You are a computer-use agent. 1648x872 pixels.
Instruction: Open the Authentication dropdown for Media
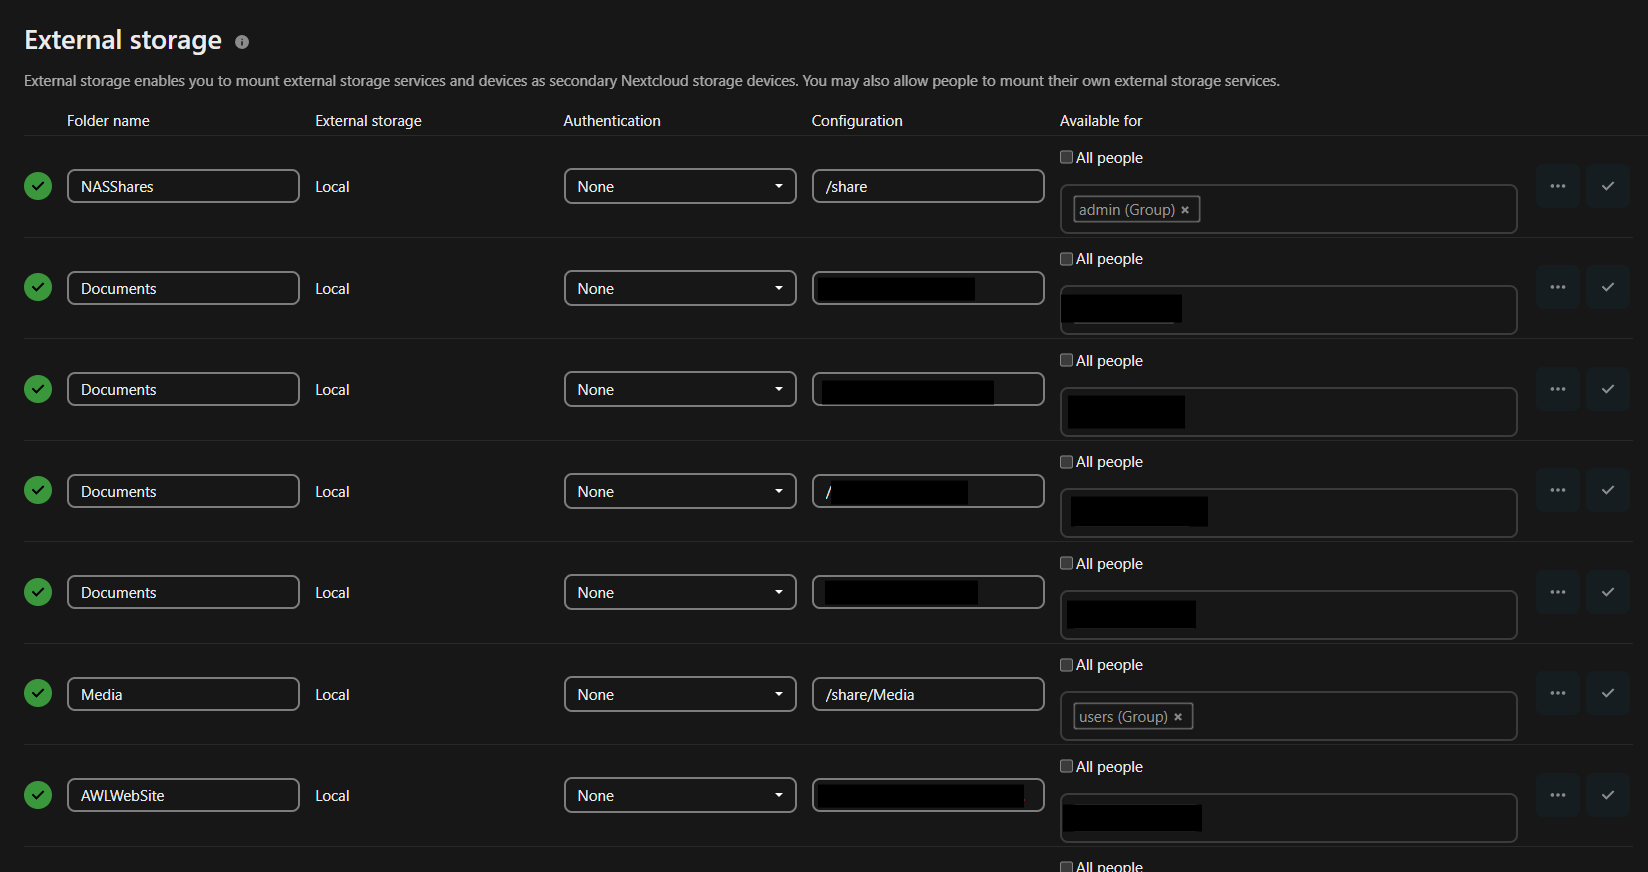(680, 694)
